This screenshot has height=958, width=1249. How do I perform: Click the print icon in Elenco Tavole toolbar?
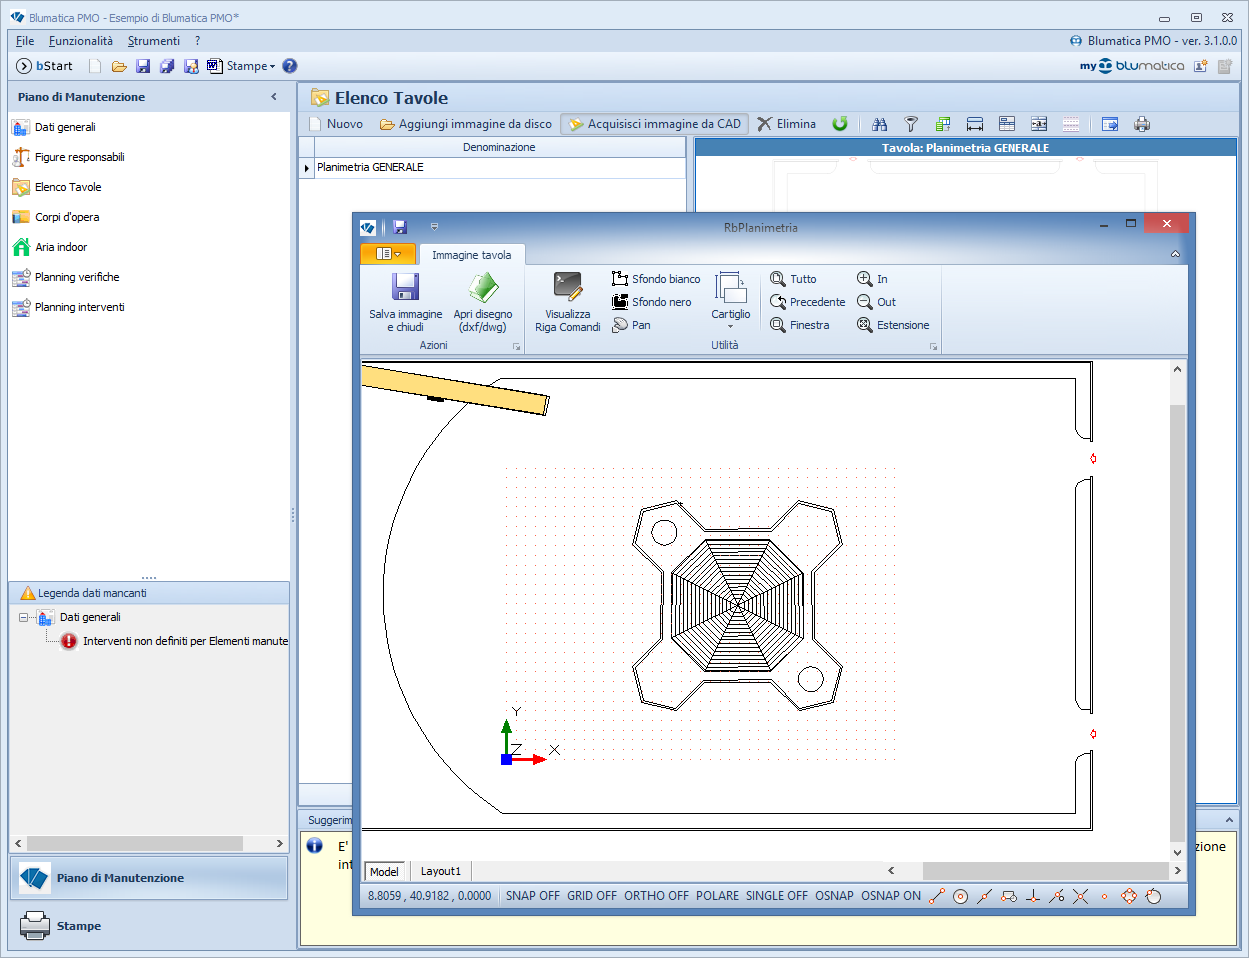point(1142,124)
